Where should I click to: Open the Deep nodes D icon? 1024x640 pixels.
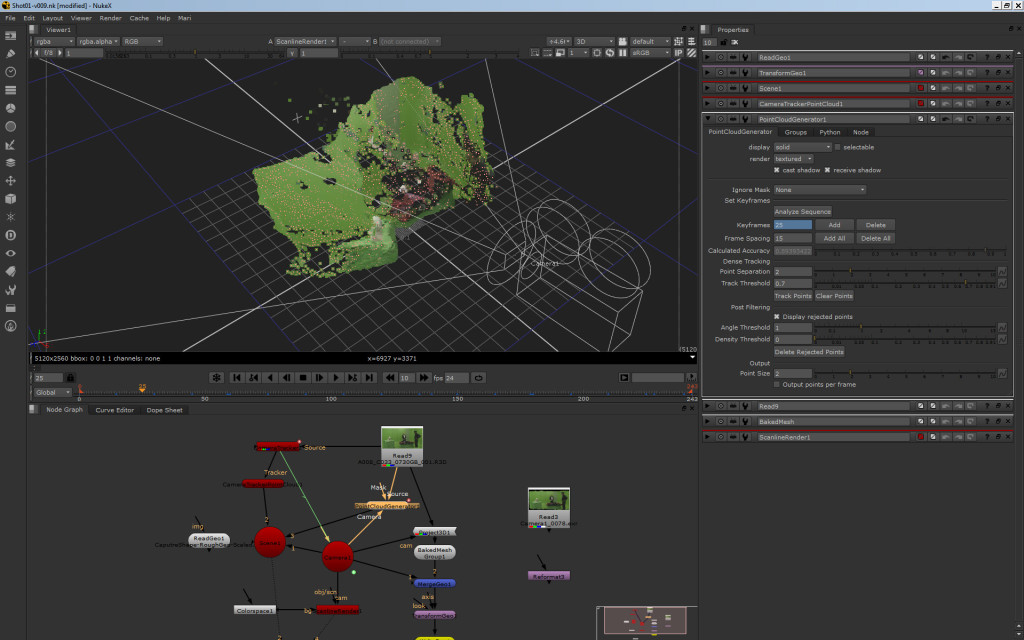point(11,234)
